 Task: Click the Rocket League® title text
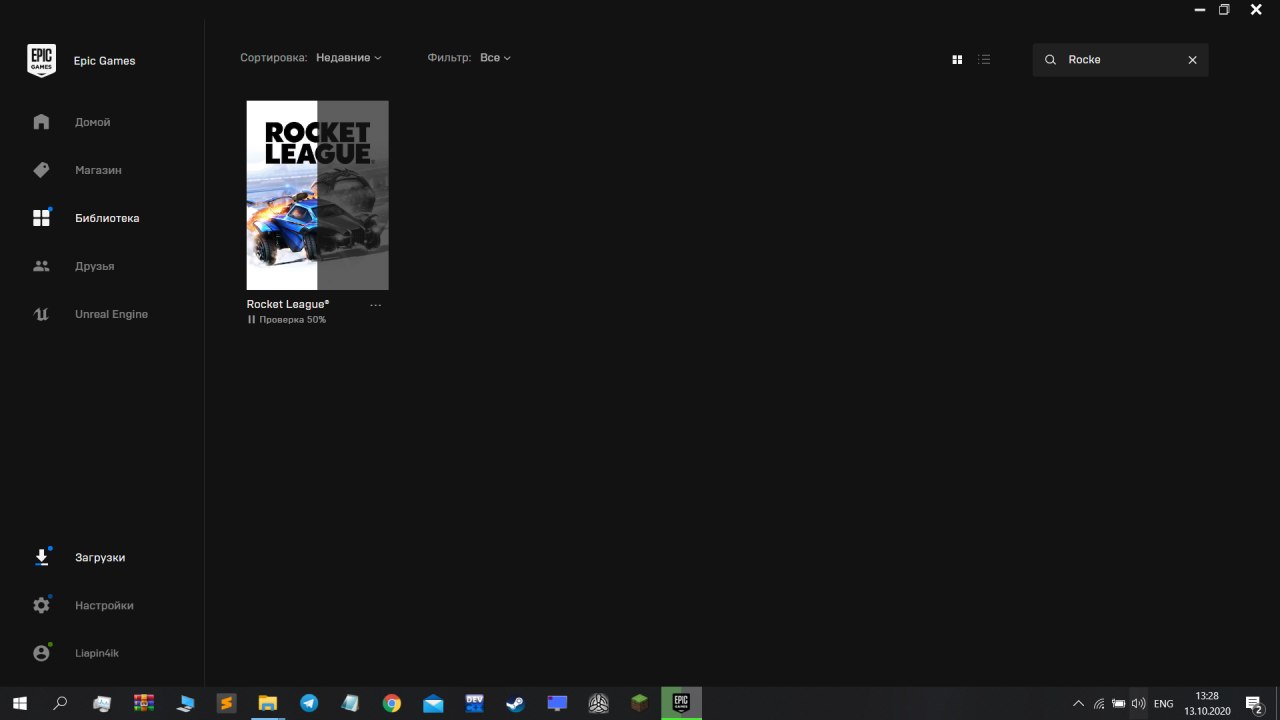(x=288, y=304)
